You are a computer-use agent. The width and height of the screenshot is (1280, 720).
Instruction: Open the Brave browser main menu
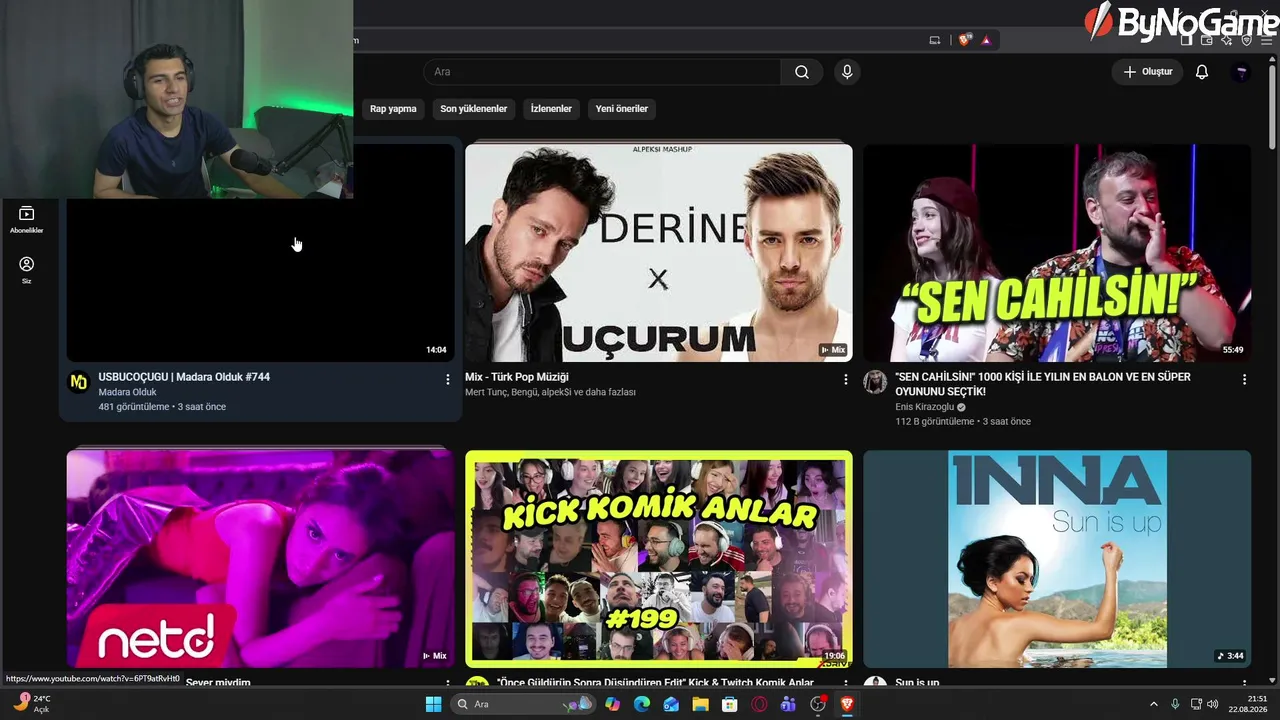[1266, 40]
